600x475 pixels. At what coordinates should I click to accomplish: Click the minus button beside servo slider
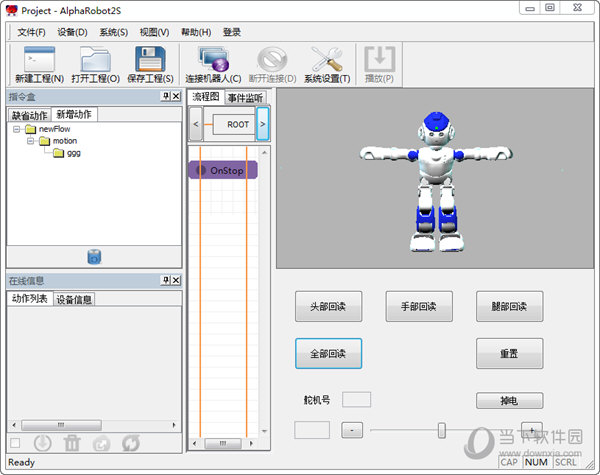pyautogui.click(x=352, y=430)
